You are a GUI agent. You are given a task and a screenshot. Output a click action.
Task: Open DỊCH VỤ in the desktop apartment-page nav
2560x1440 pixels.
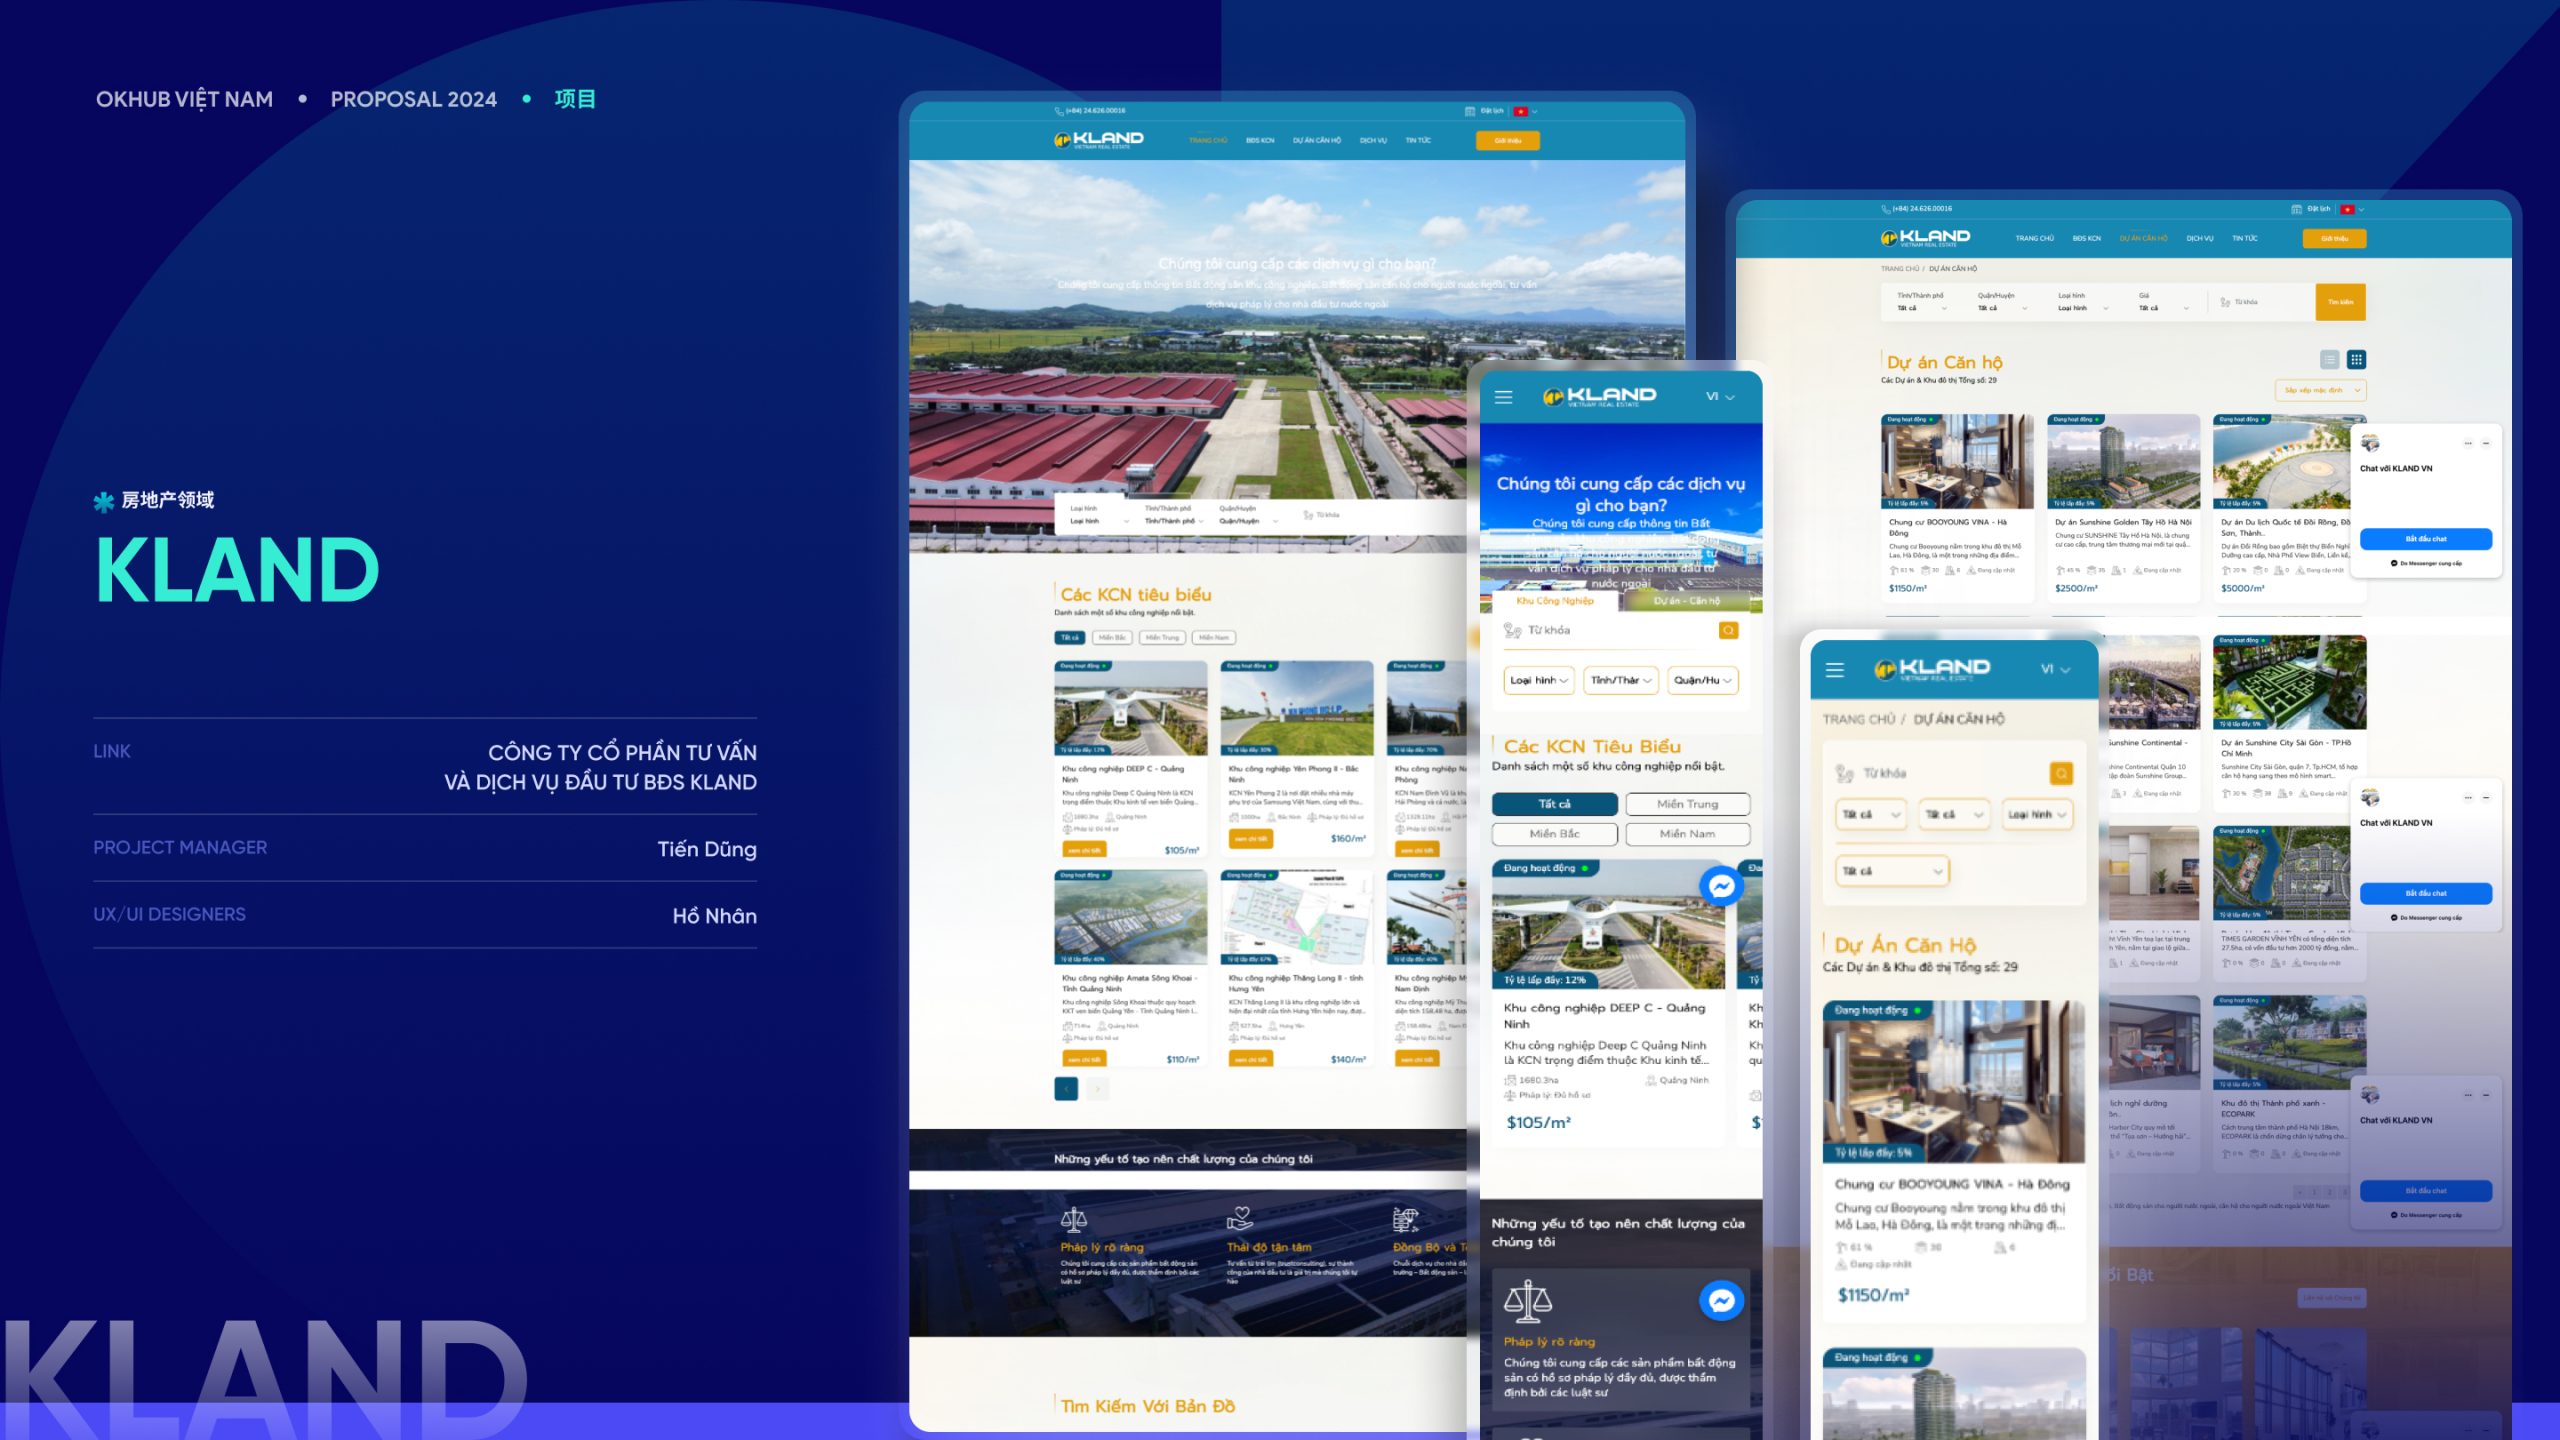pos(2200,239)
